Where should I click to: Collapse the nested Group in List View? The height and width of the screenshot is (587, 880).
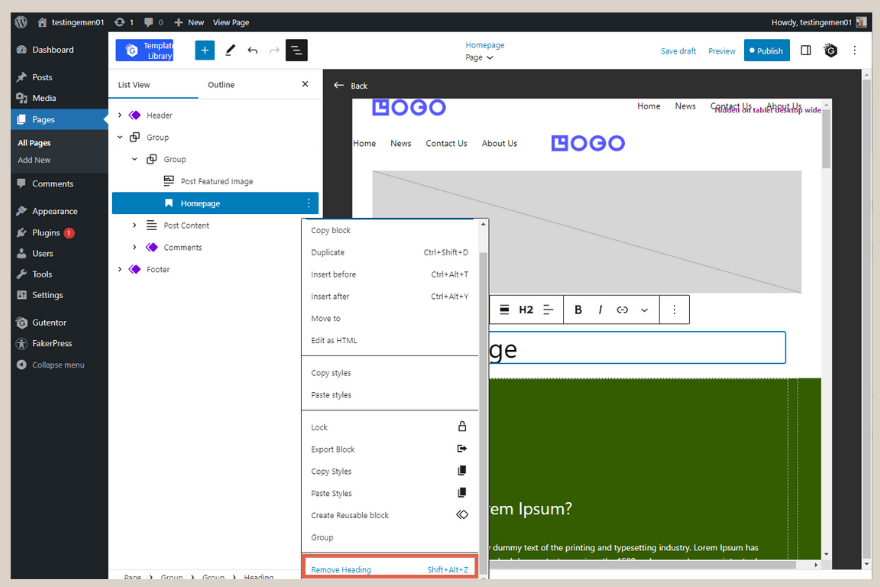(x=134, y=158)
